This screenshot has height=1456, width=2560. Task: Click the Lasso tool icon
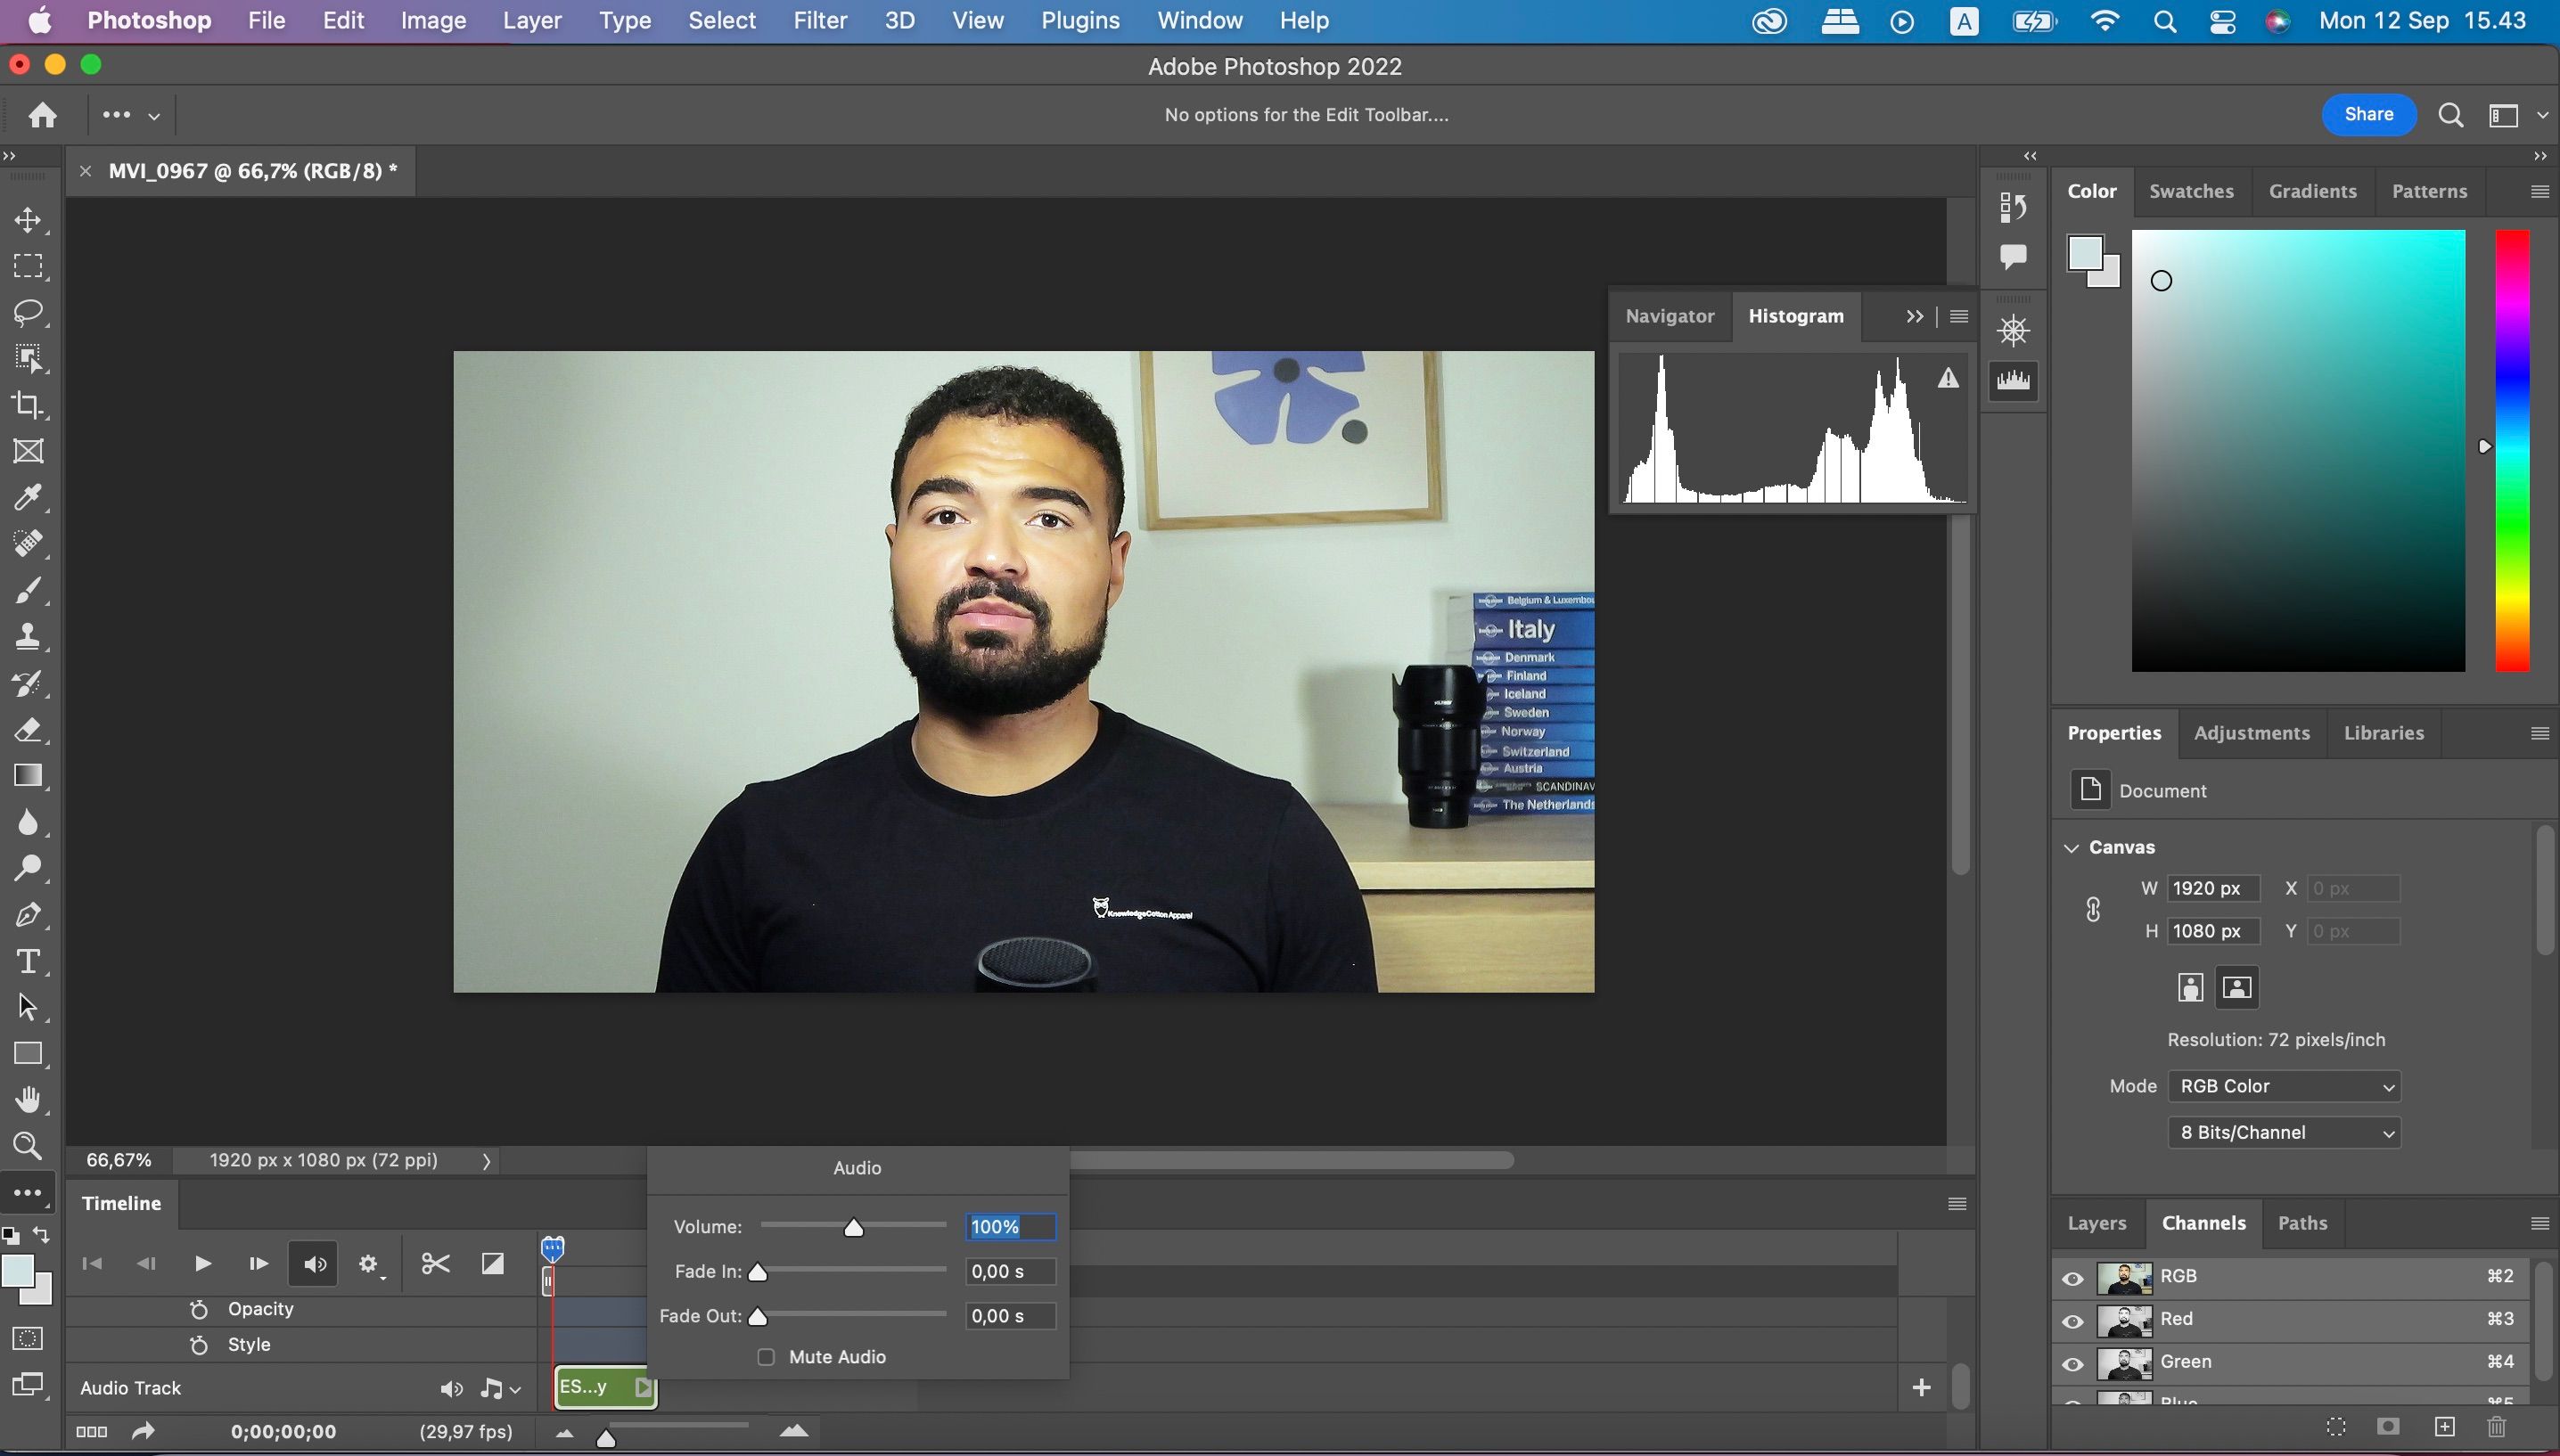coord(29,311)
